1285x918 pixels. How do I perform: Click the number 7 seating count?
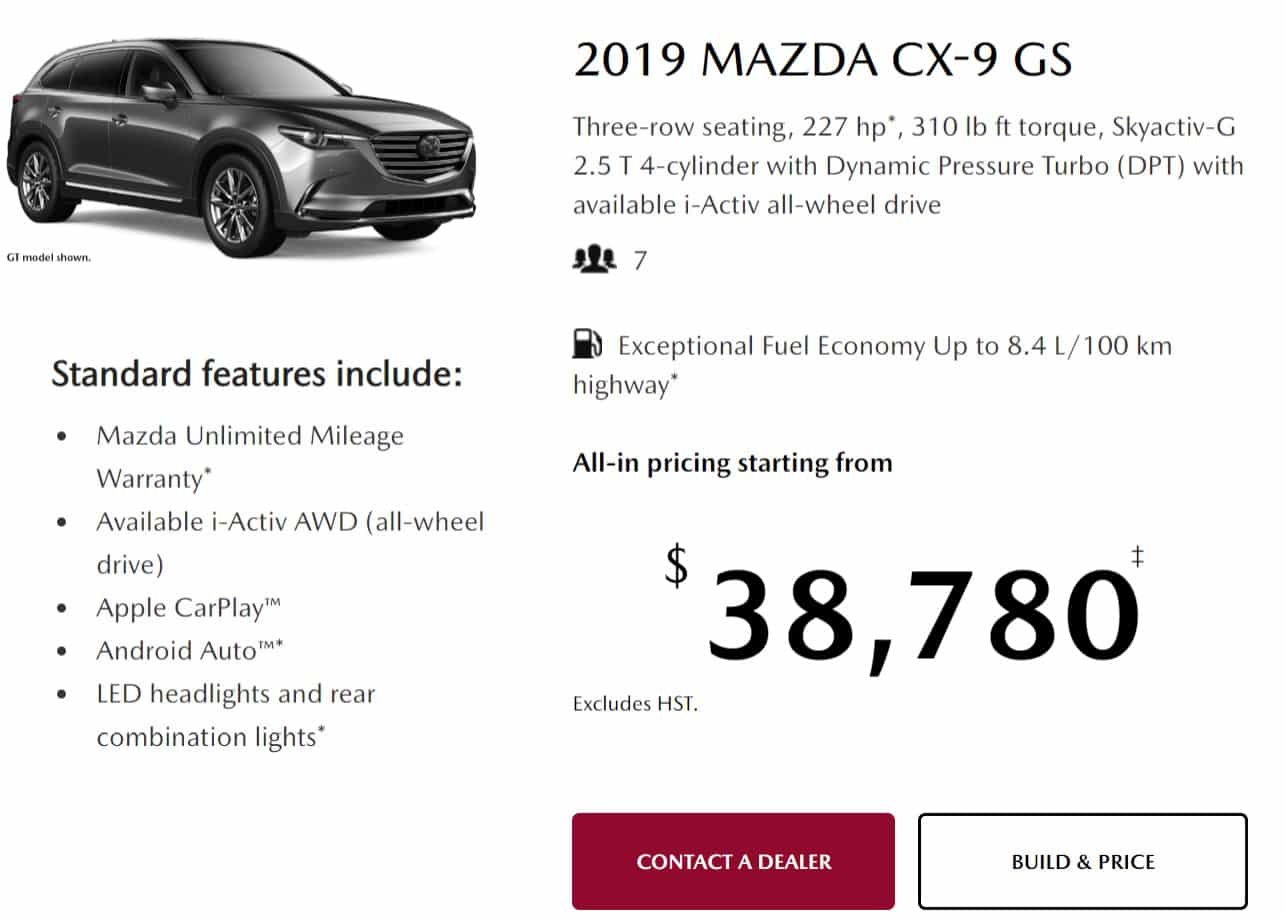(640, 262)
